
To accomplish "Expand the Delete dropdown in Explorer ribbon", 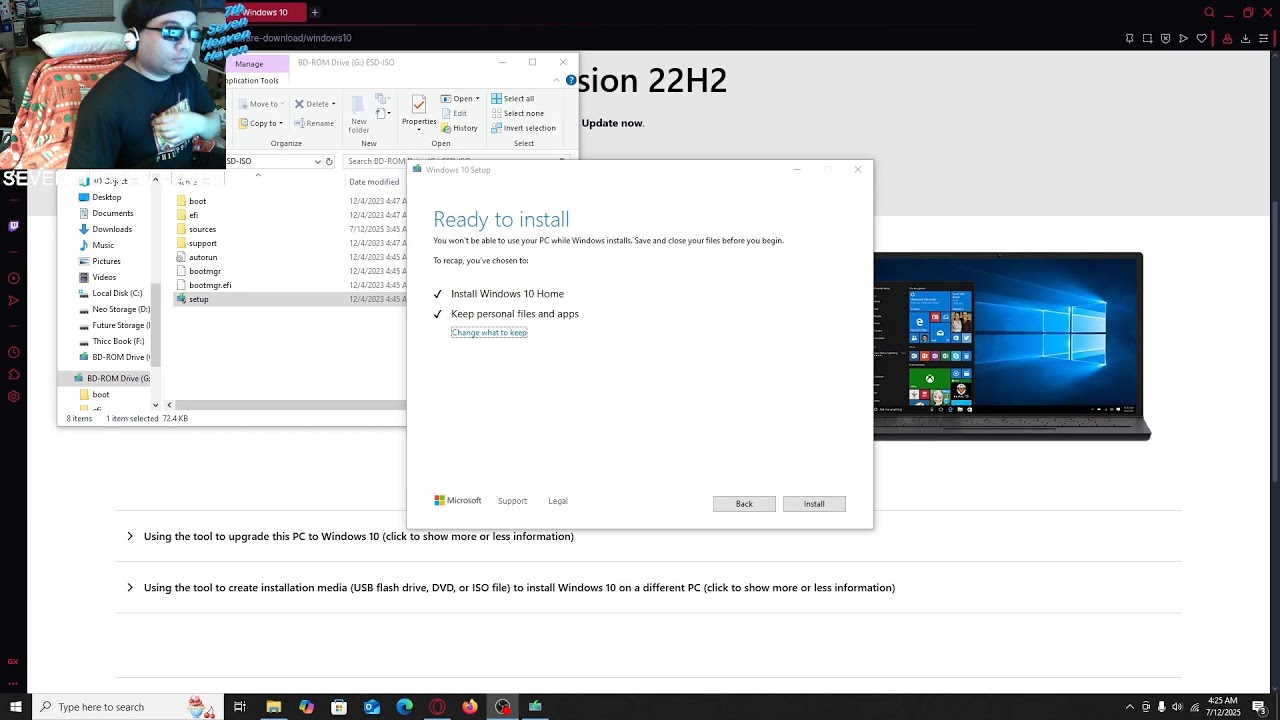I will coord(334,104).
